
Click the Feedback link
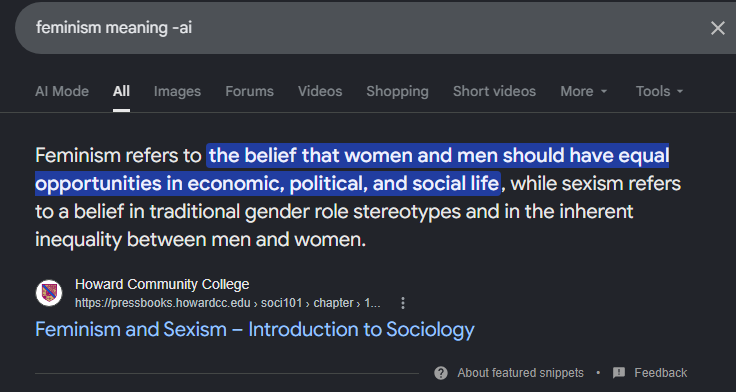pyautogui.click(x=660, y=373)
